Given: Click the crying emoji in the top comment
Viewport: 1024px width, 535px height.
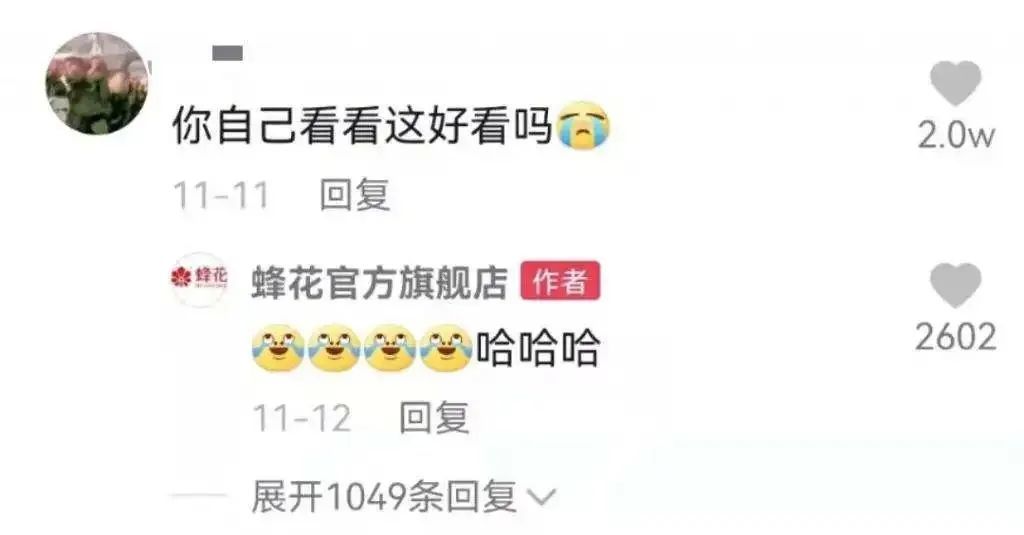Looking at the screenshot, I should click(x=583, y=125).
